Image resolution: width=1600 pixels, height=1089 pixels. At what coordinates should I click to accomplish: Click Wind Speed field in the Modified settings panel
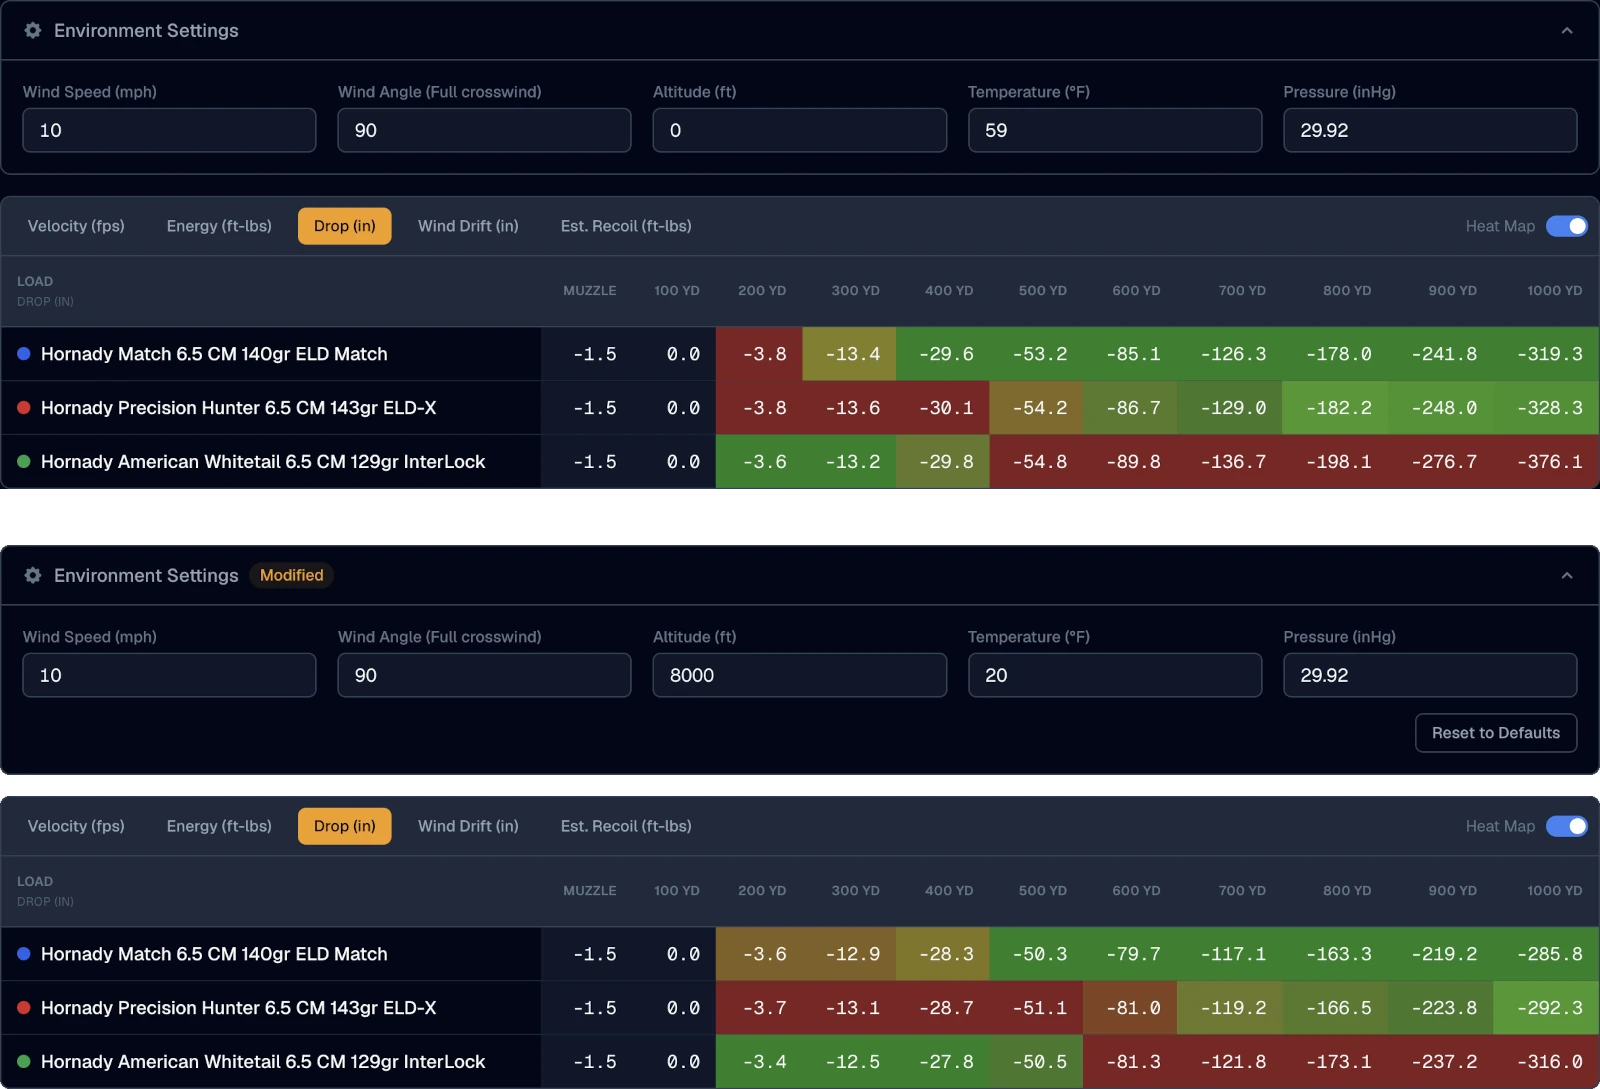click(x=169, y=675)
